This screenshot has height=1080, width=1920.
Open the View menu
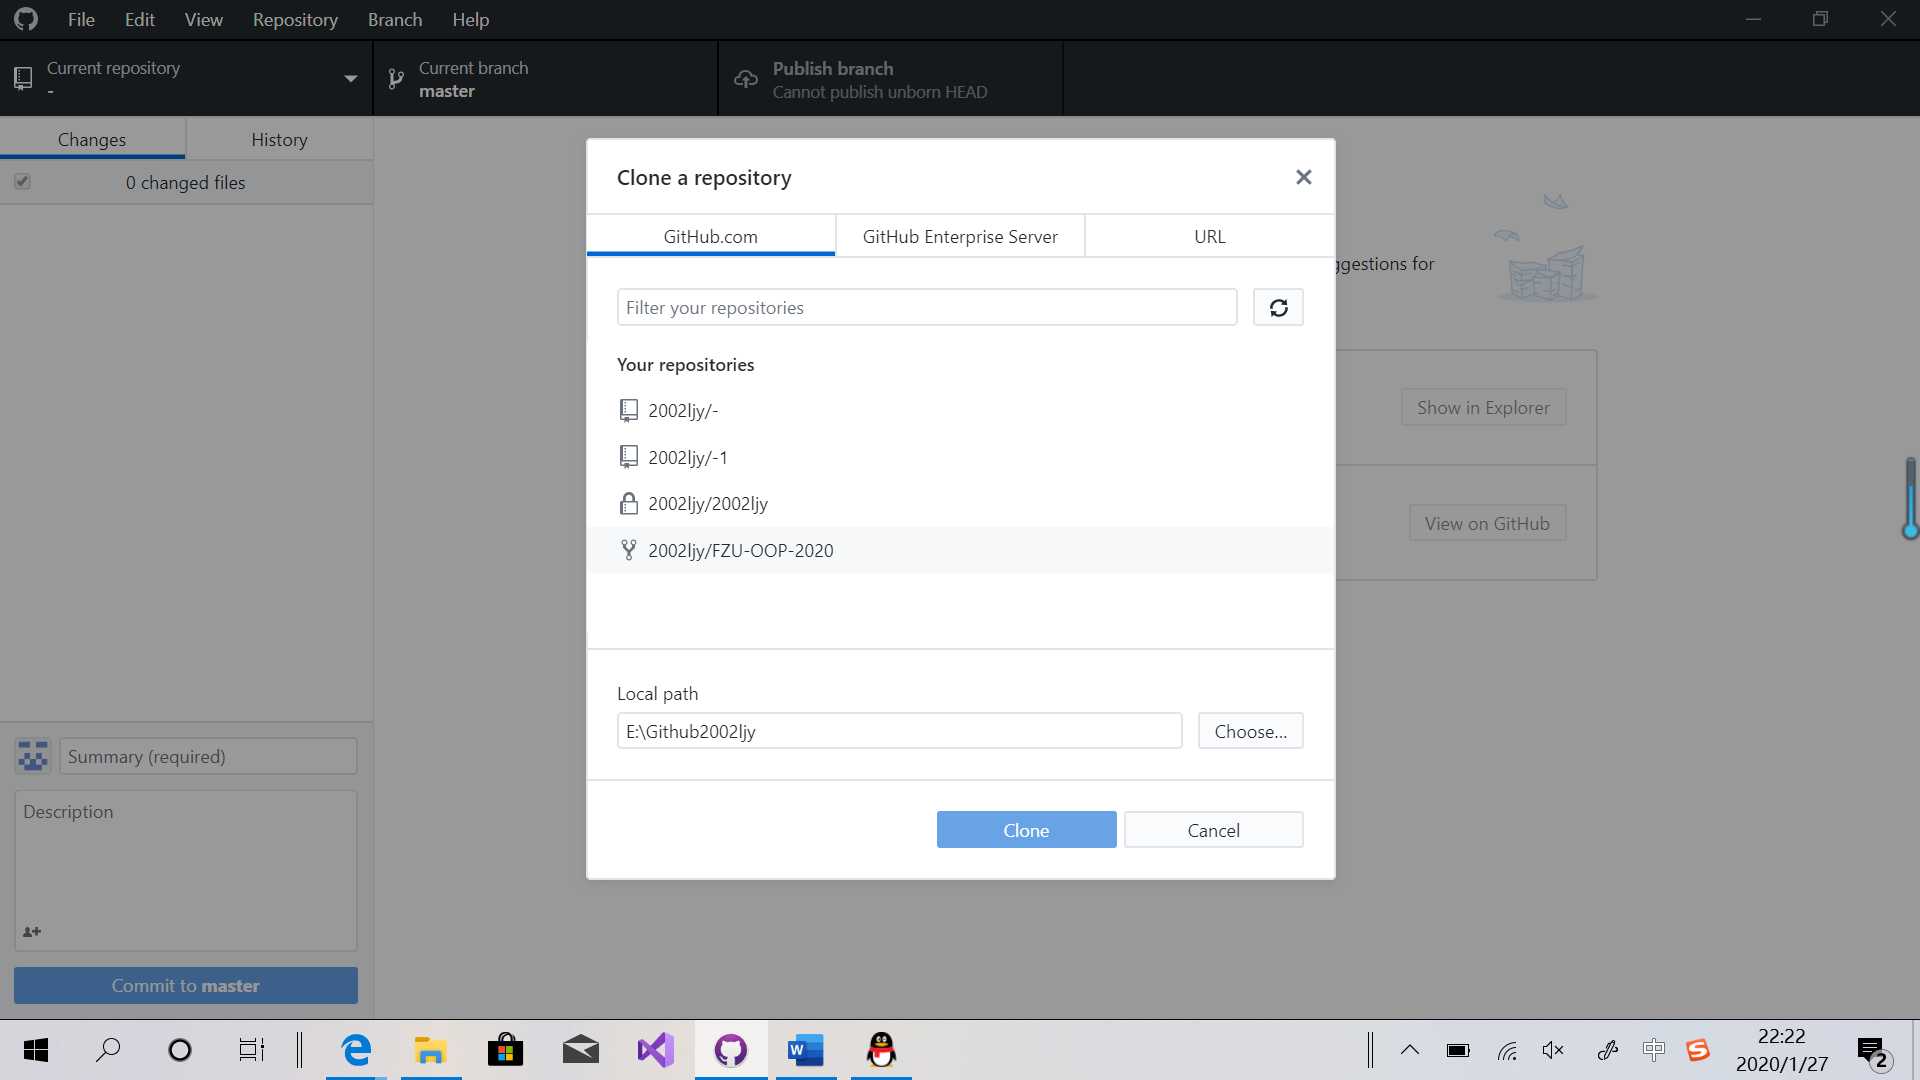(x=203, y=20)
